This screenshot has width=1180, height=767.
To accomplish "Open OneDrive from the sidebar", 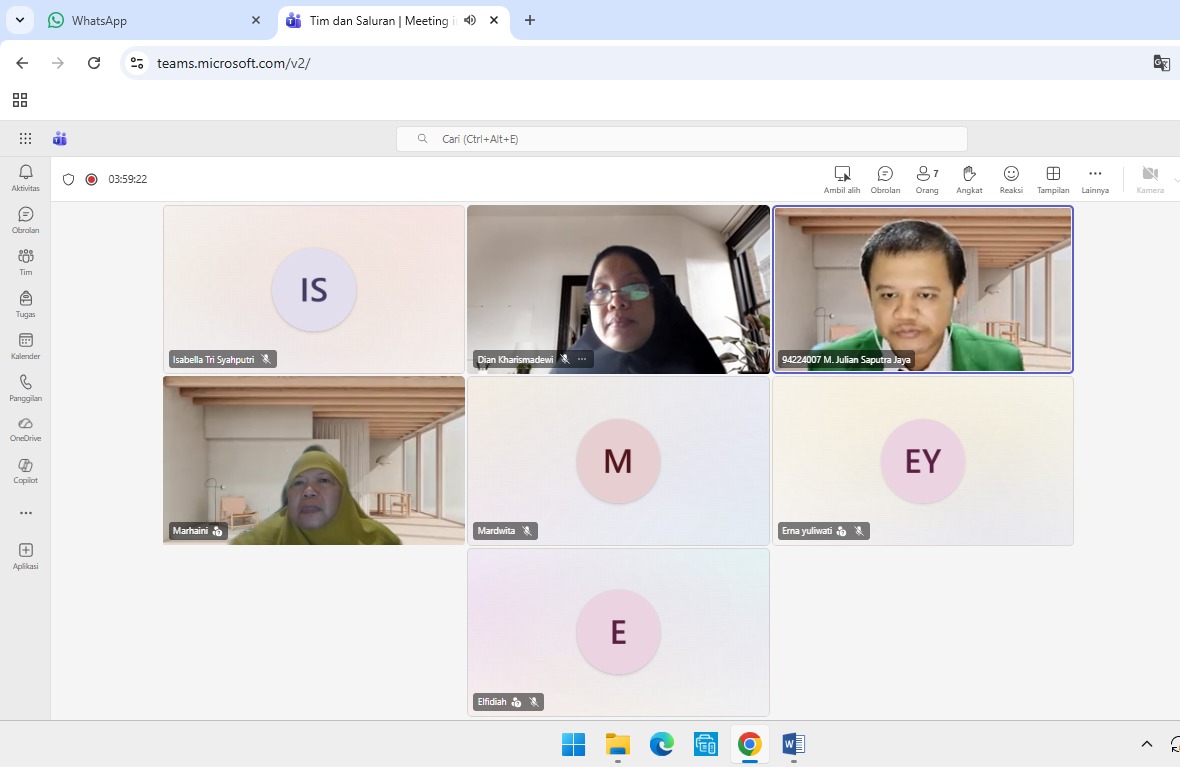I will coord(25,428).
